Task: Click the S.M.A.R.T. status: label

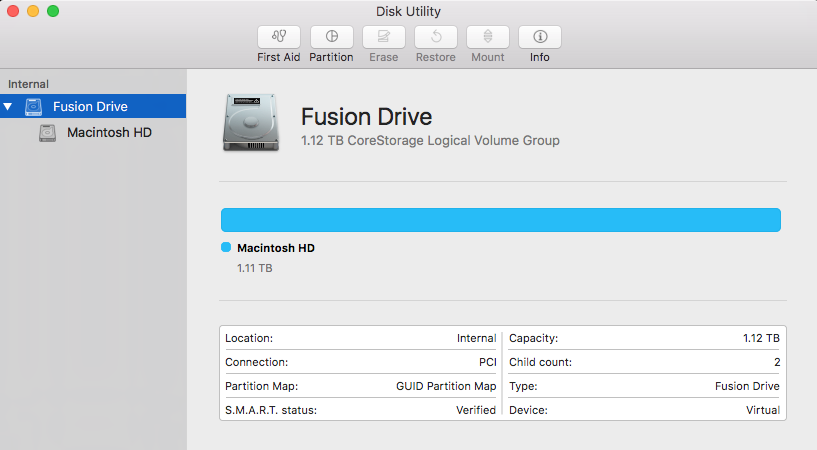Action: click(271, 410)
